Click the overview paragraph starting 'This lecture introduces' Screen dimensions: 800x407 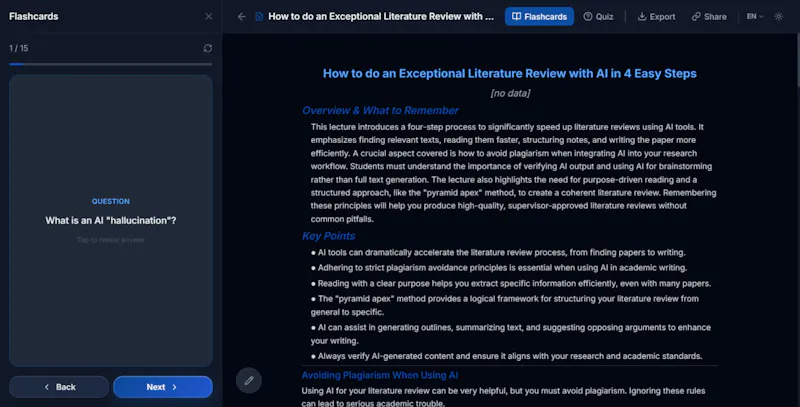tap(513, 173)
